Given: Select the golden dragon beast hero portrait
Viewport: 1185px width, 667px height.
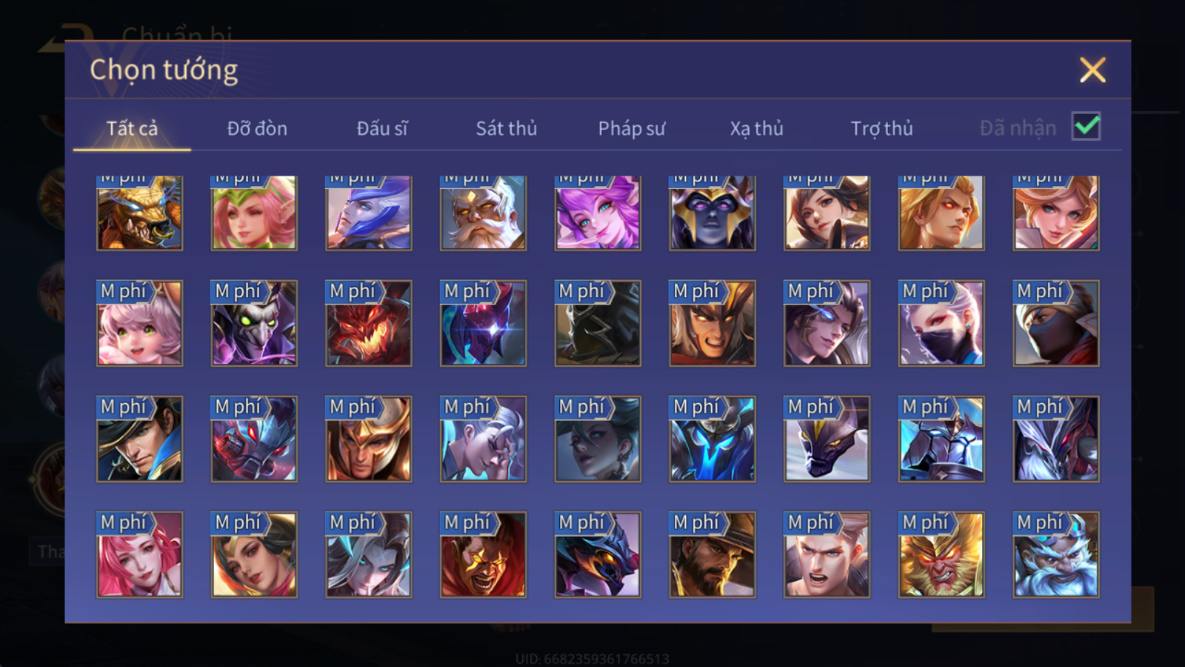Looking at the screenshot, I should point(140,212).
